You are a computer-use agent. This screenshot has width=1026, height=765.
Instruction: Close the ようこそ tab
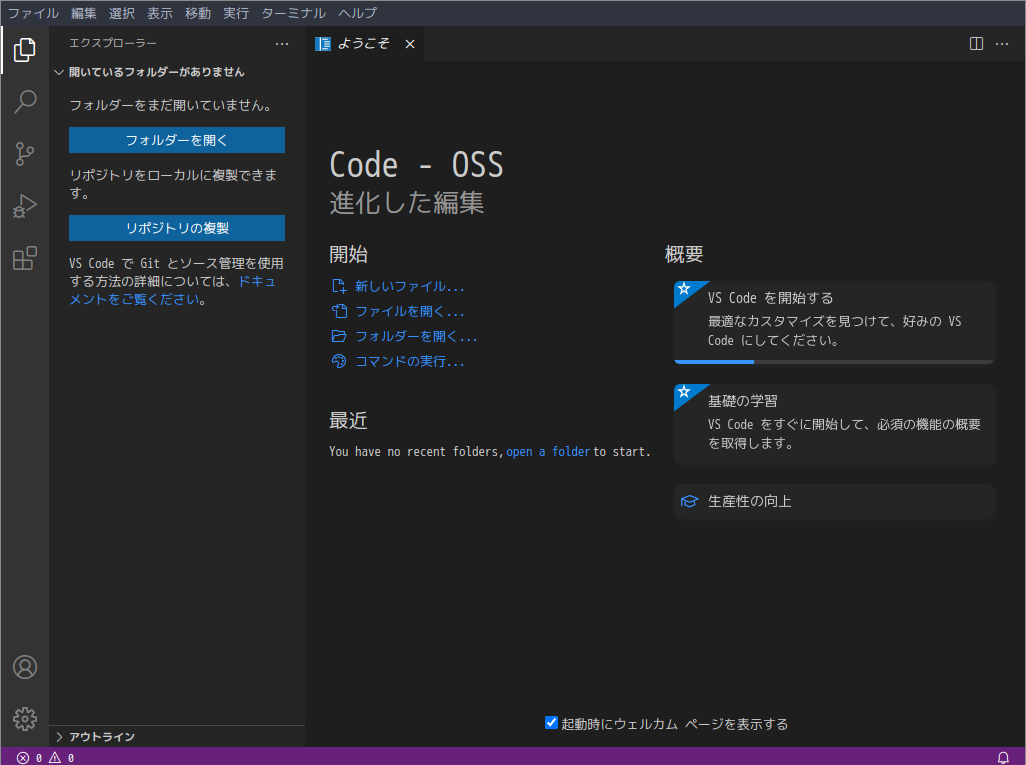click(410, 44)
